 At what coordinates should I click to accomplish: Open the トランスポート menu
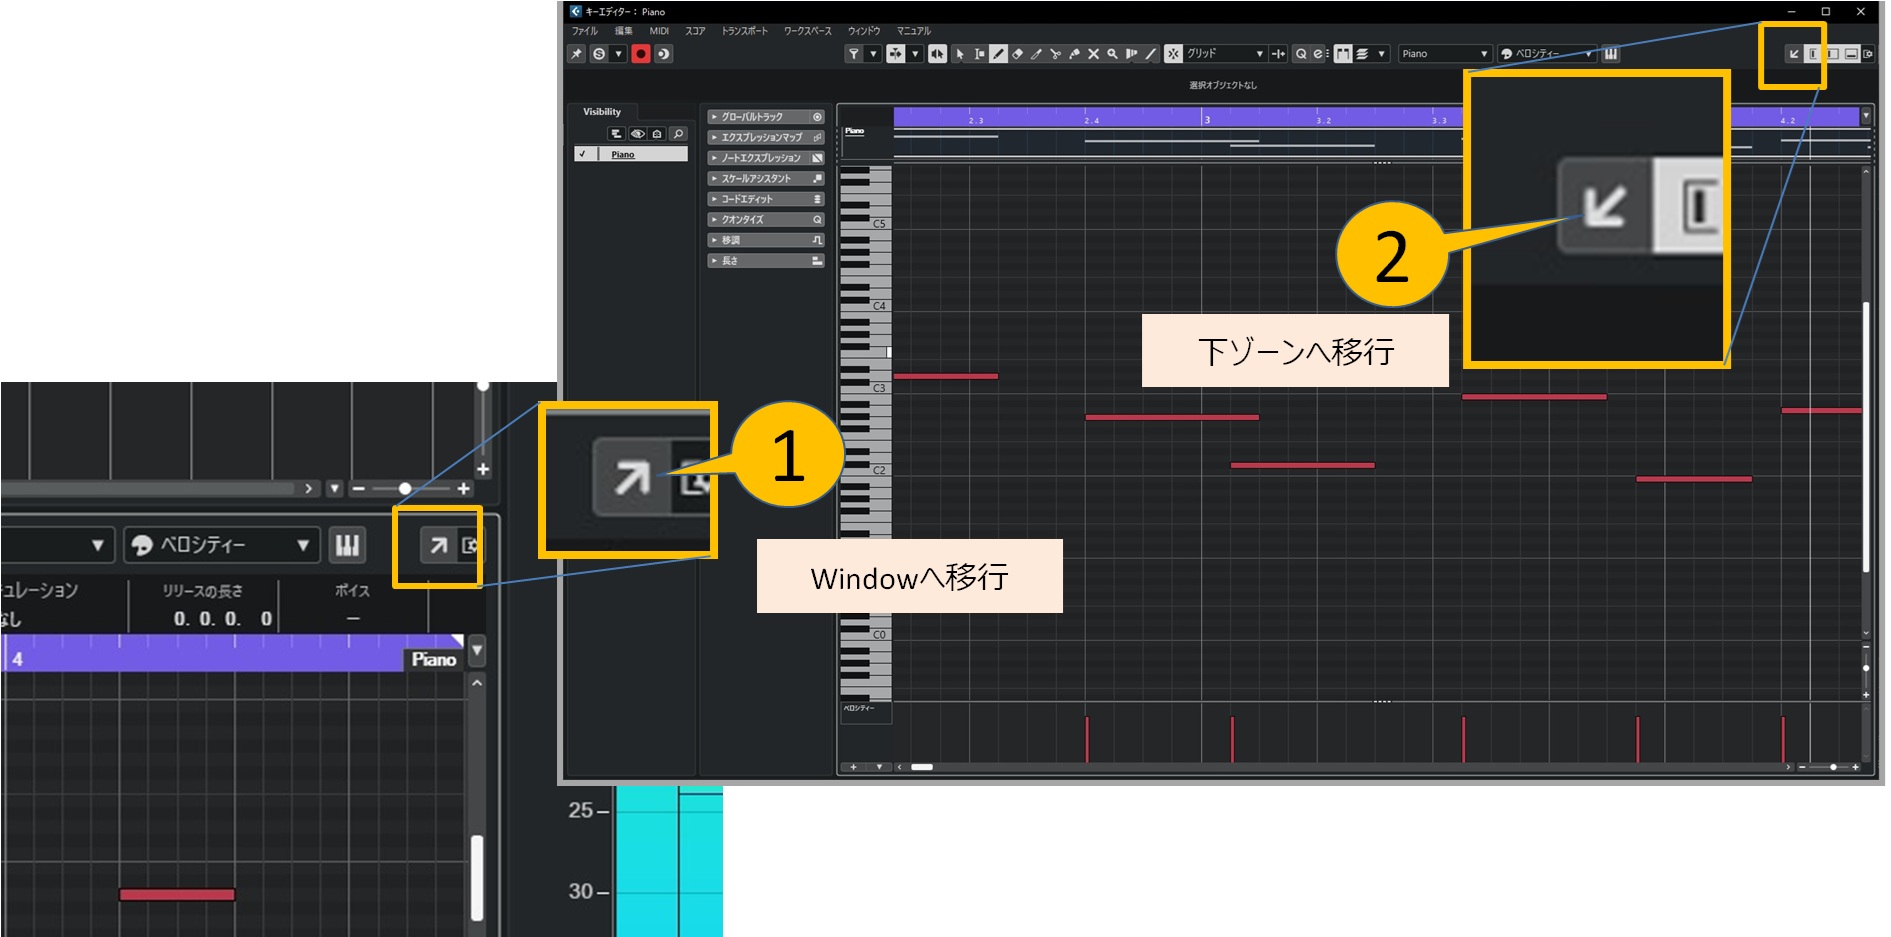pyautogui.click(x=744, y=31)
